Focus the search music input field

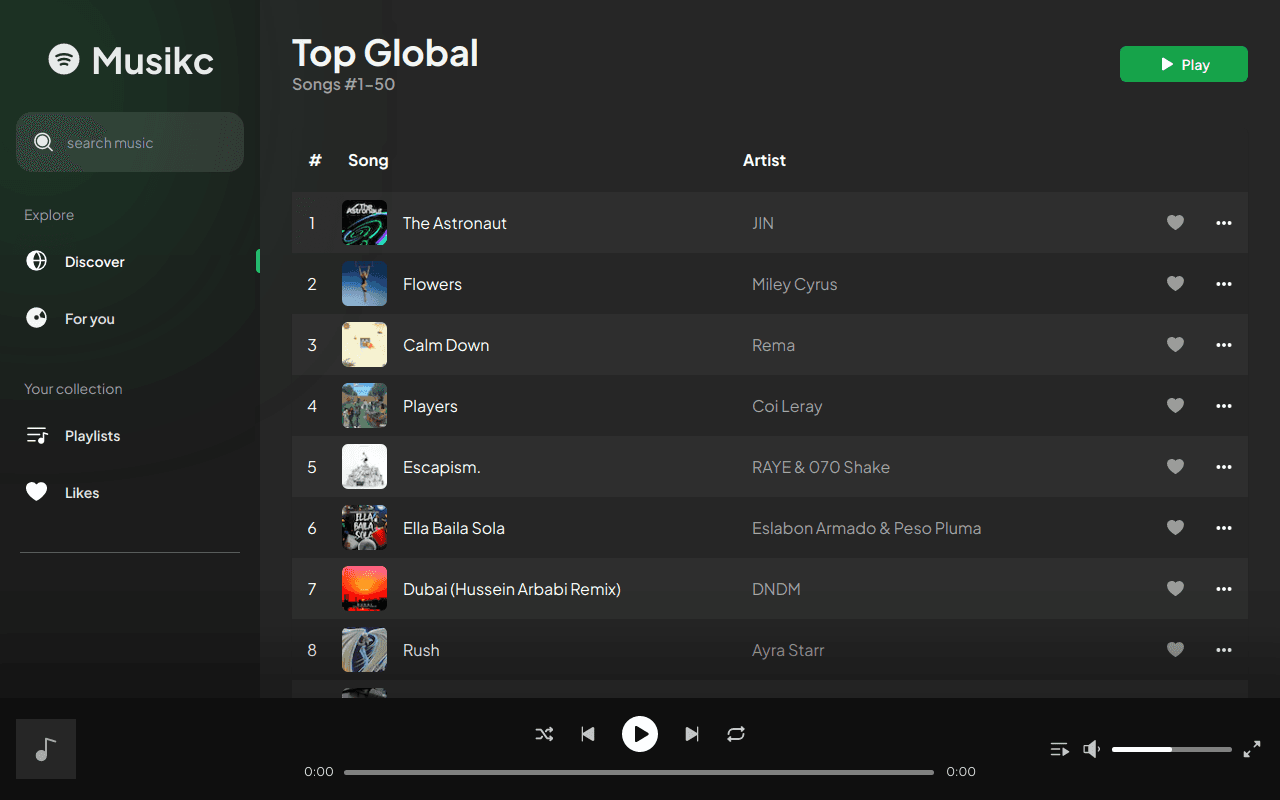tap(130, 142)
